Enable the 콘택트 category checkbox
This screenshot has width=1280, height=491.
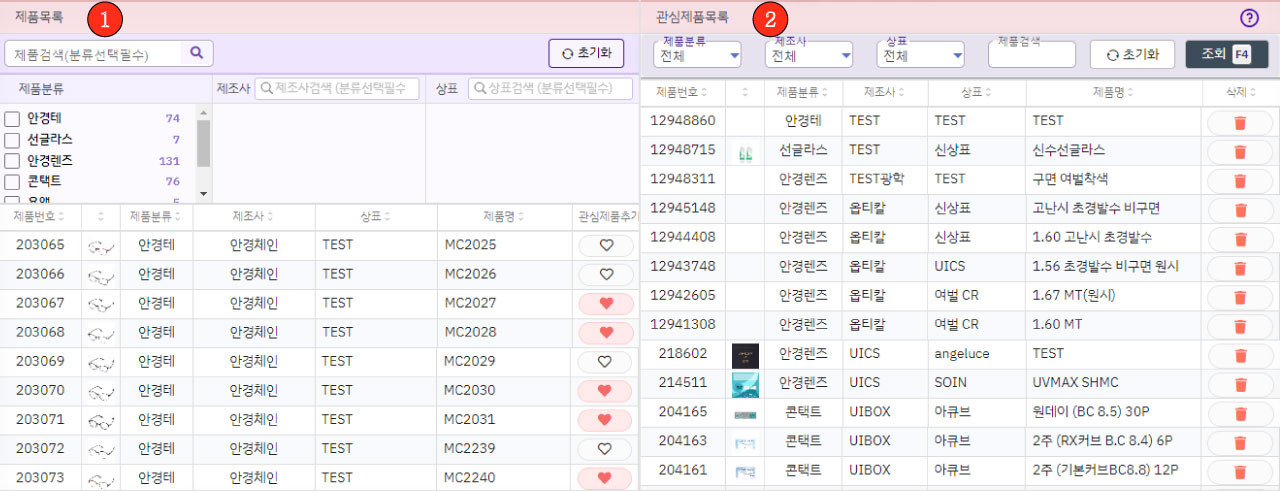point(13,182)
